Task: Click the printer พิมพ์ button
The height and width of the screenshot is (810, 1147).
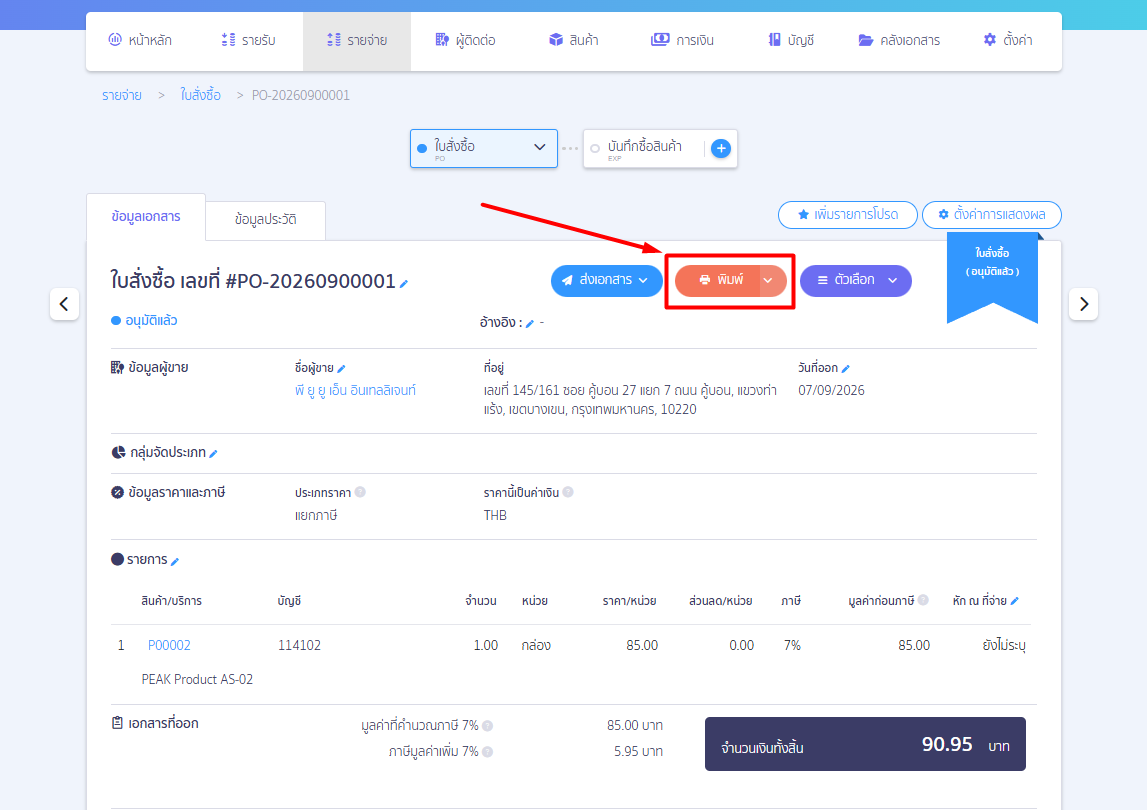Action: 718,280
